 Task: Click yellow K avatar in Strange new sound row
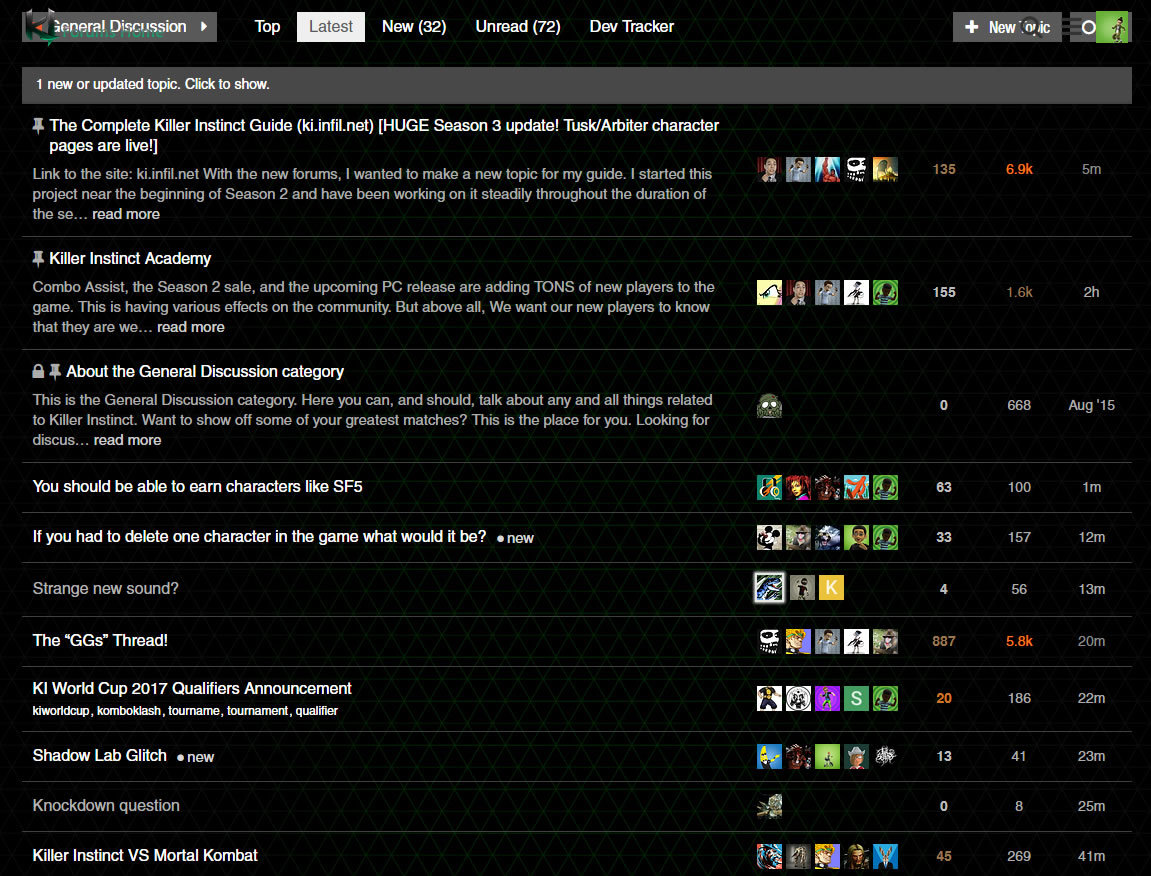tap(831, 587)
